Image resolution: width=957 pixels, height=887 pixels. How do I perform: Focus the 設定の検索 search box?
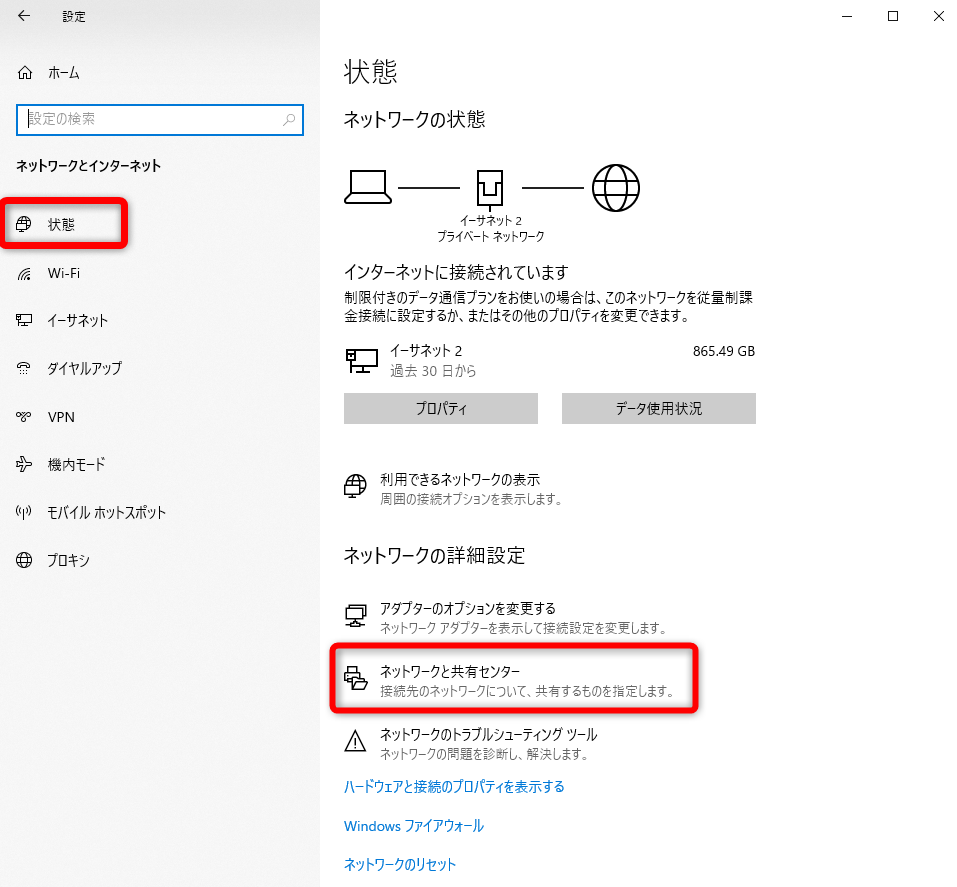[x=160, y=120]
